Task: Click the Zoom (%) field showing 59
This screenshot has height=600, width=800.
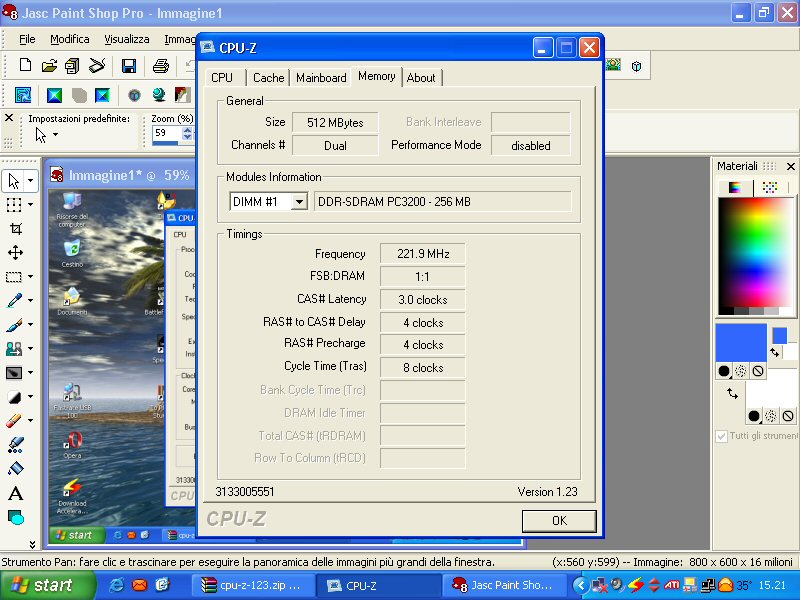Action: click(166, 133)
